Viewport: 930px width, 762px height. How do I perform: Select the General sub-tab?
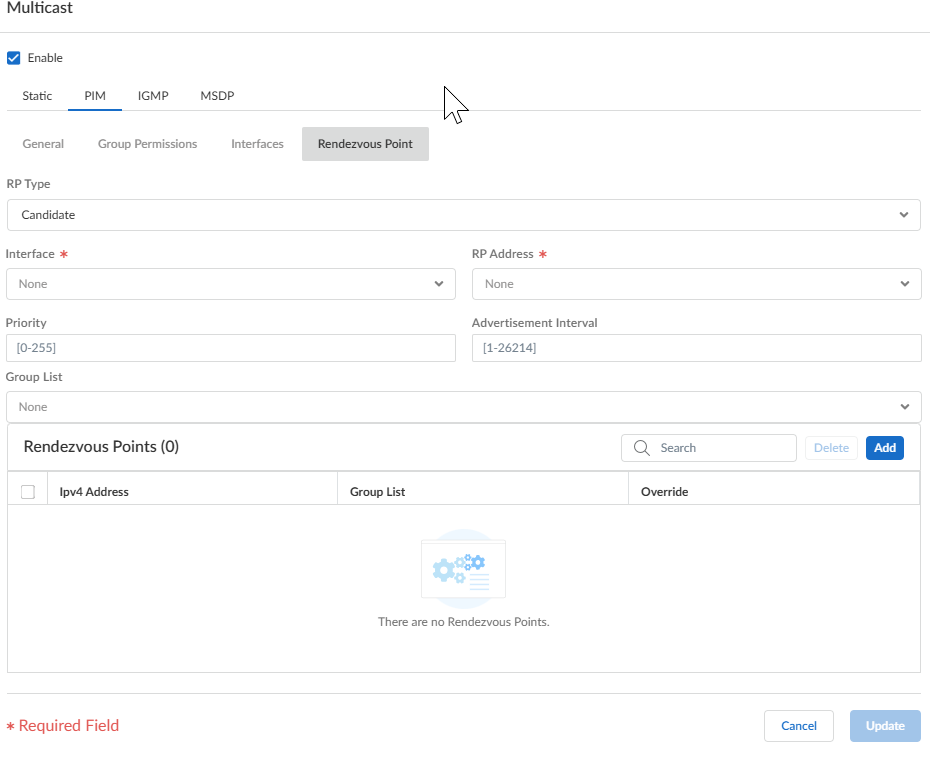(43, 144)
